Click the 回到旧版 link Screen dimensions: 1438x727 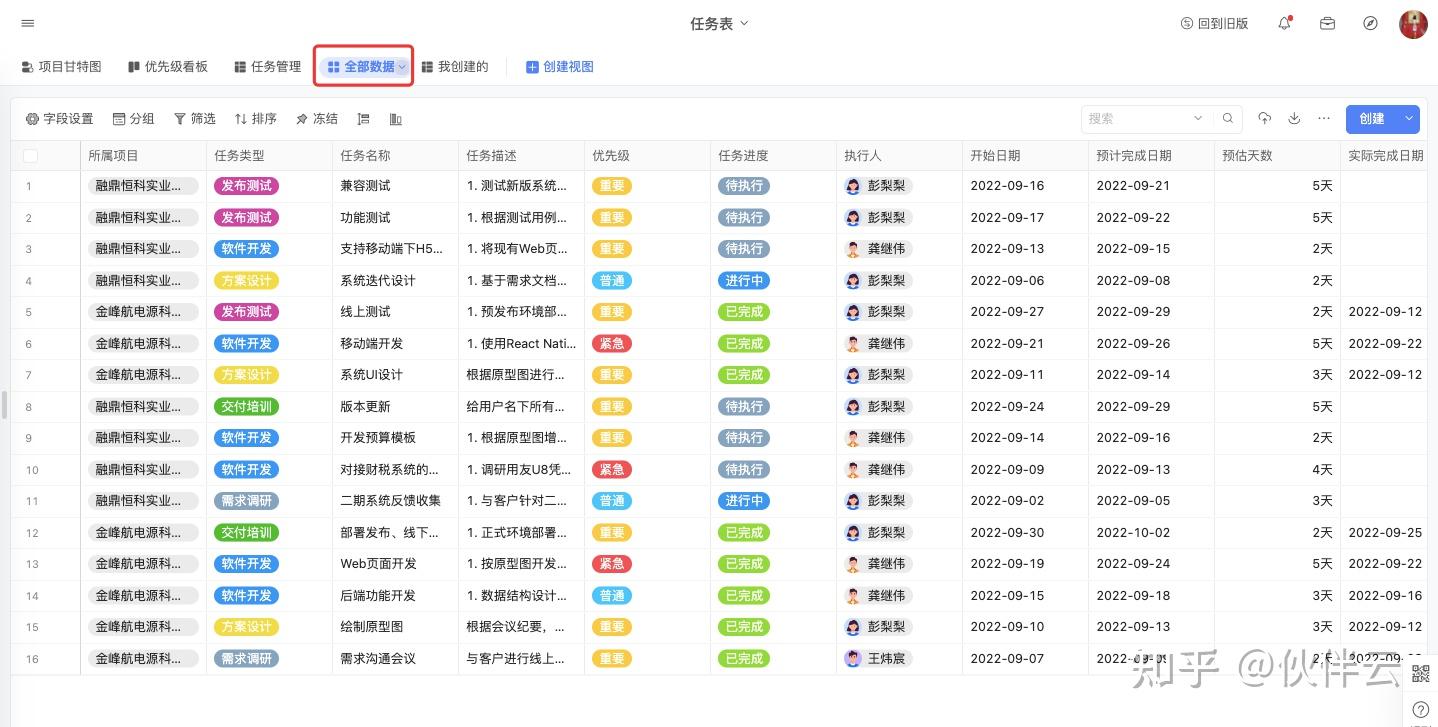[x=1214, y=23]
